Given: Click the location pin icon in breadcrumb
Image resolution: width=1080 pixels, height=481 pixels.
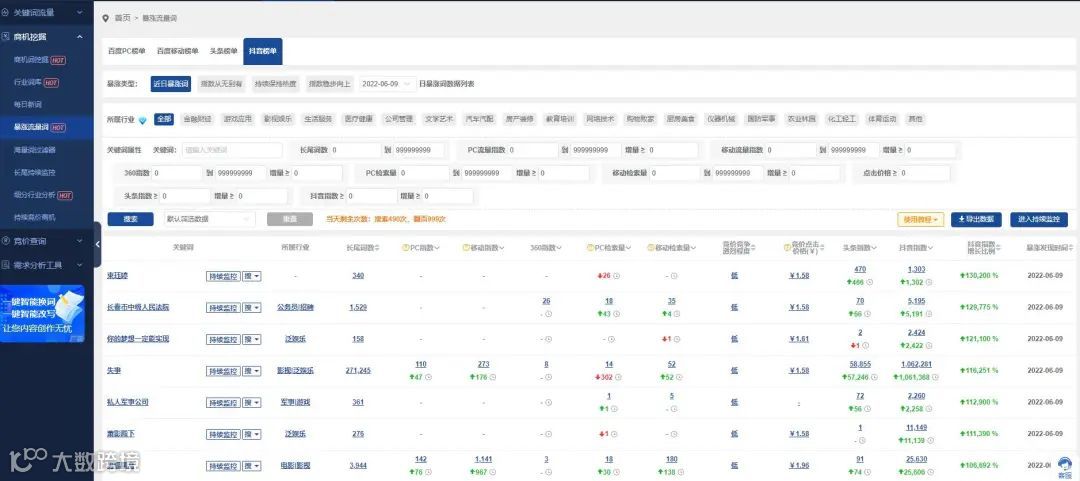Looking at the screenshot, I should 105,18.
